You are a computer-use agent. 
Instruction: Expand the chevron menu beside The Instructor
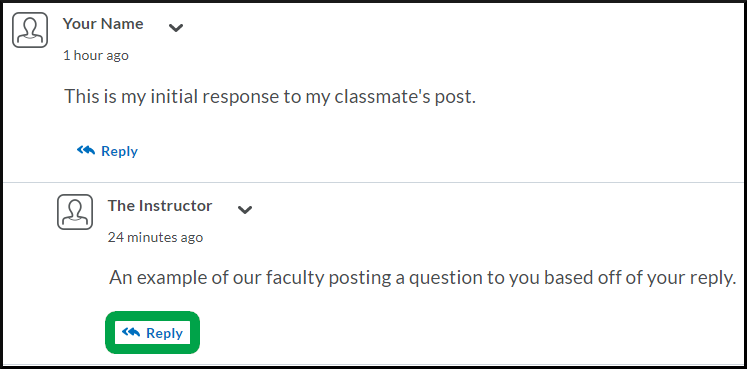(244, 209)
